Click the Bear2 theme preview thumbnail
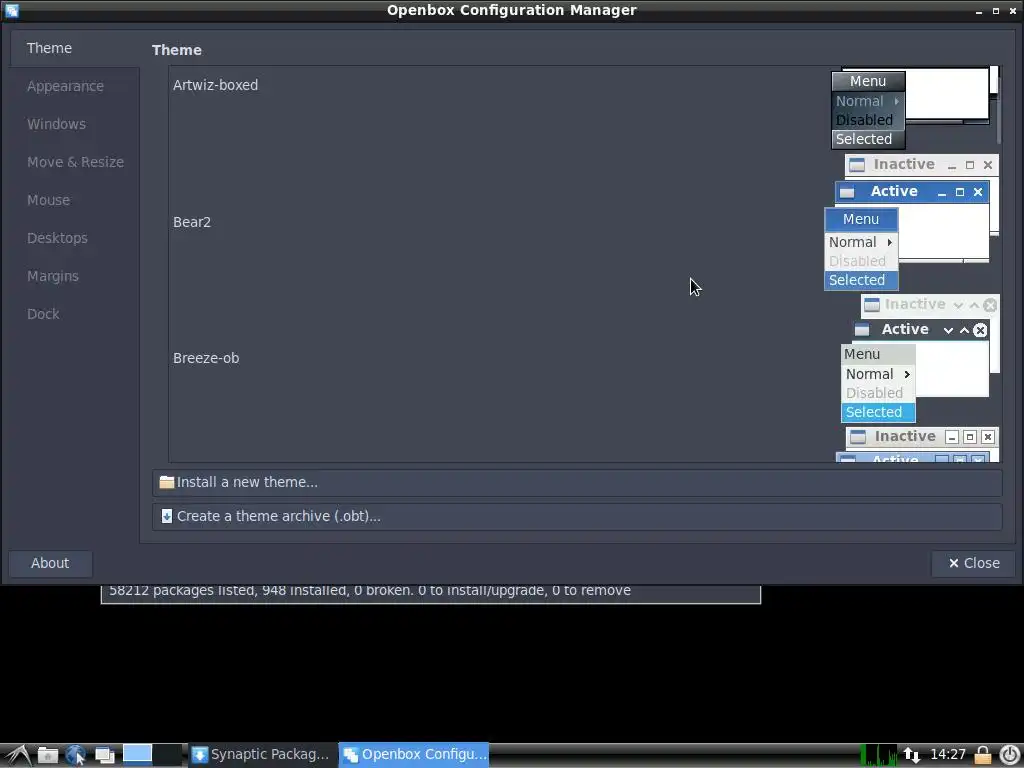The width and height of the screenshot is (1024, 768). [x=912, y=222]
